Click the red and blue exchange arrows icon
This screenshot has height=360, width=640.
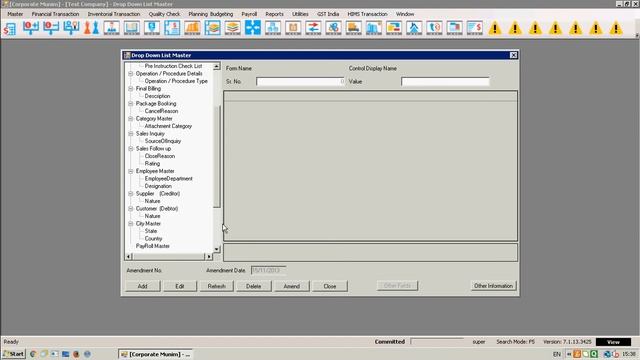pyautogui.click(x=313, y=28)
